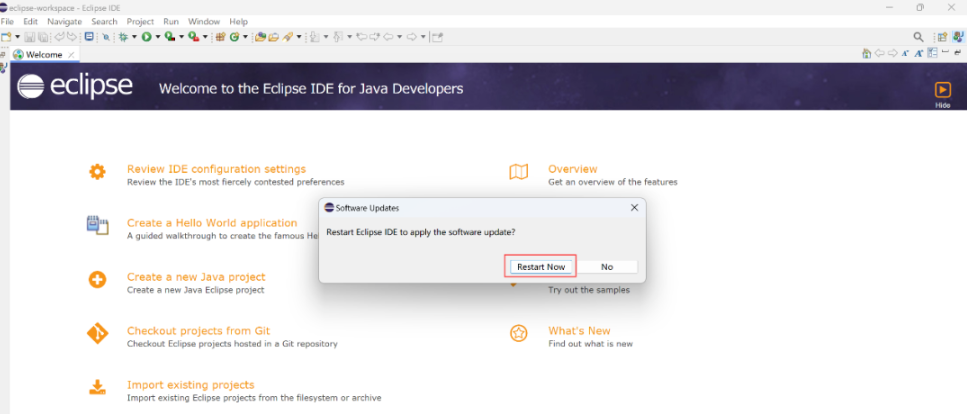Open Review IDE configuration settings link
Screen dimensions: 967x414
click(216, 169)
